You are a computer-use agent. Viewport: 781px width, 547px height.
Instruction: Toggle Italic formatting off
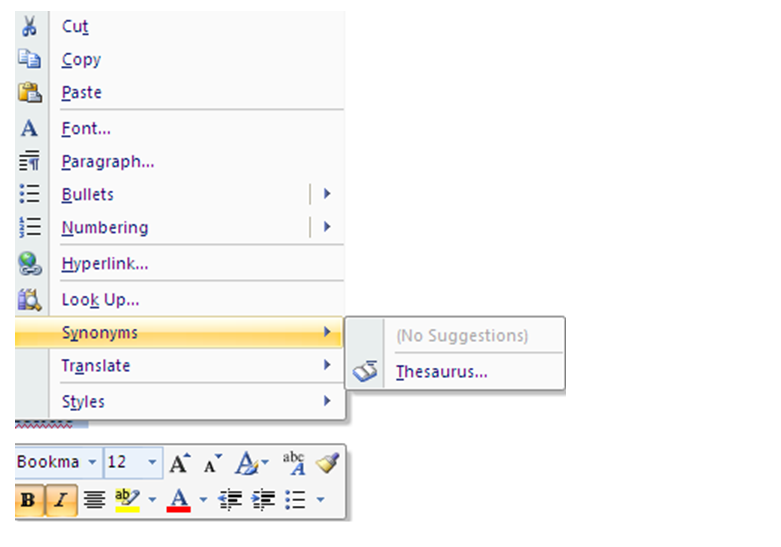pyautogui.click(x=60, y=499)
